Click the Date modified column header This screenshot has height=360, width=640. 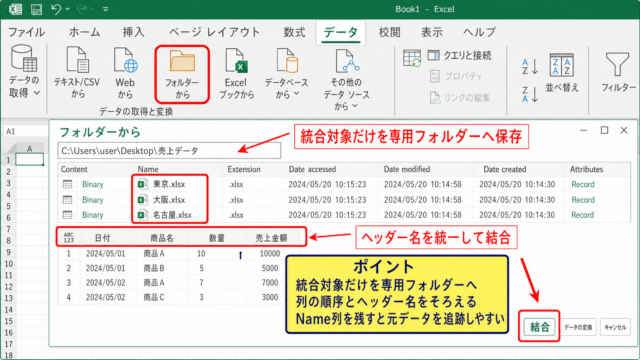click(407, 169)
